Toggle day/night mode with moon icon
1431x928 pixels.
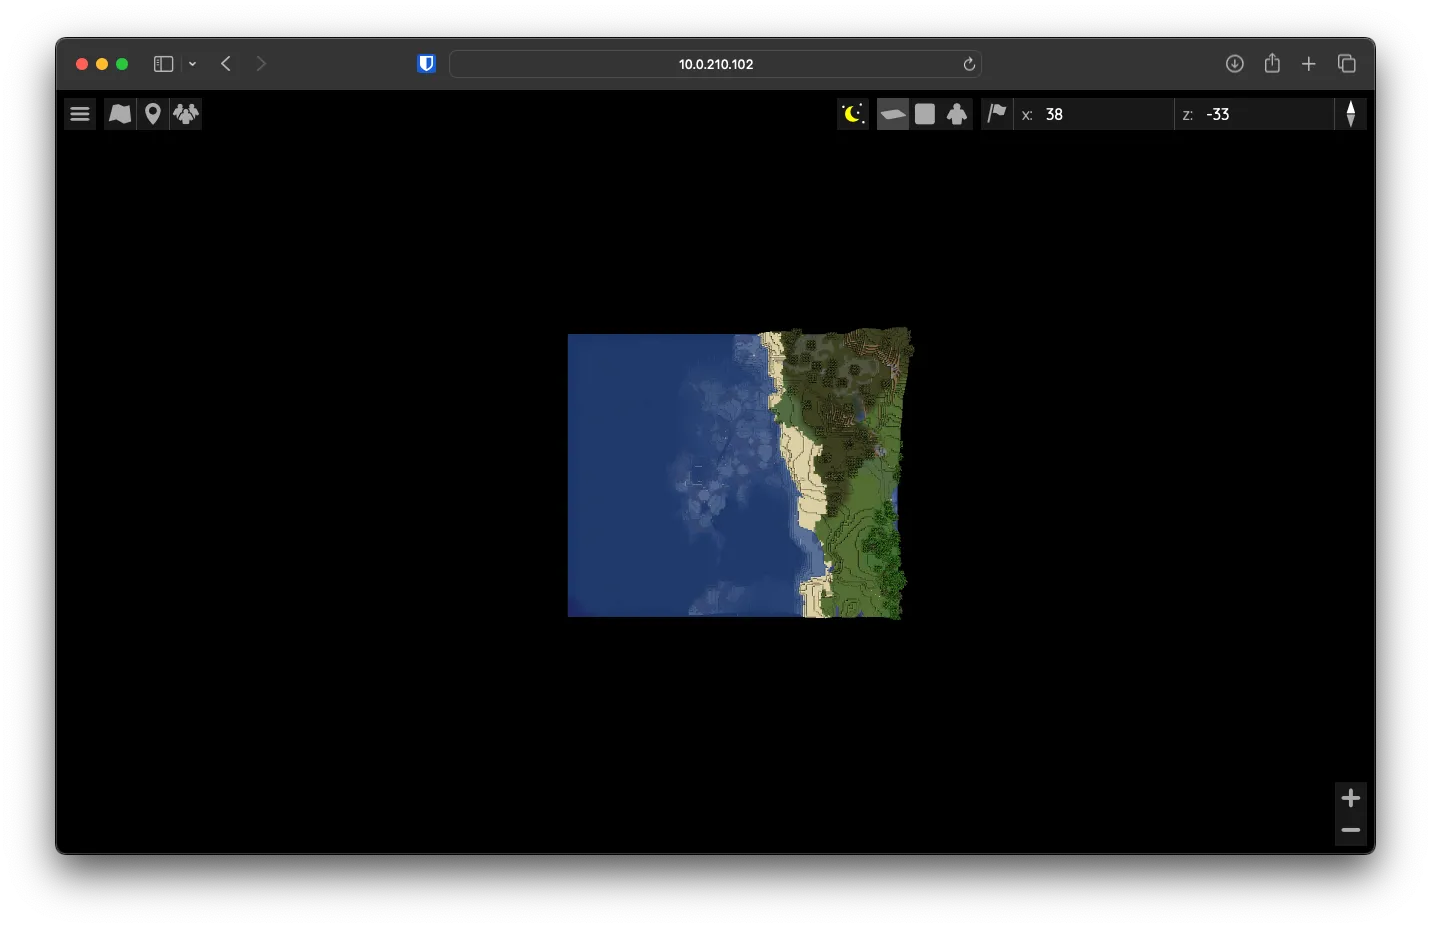[x=853, y=114]
